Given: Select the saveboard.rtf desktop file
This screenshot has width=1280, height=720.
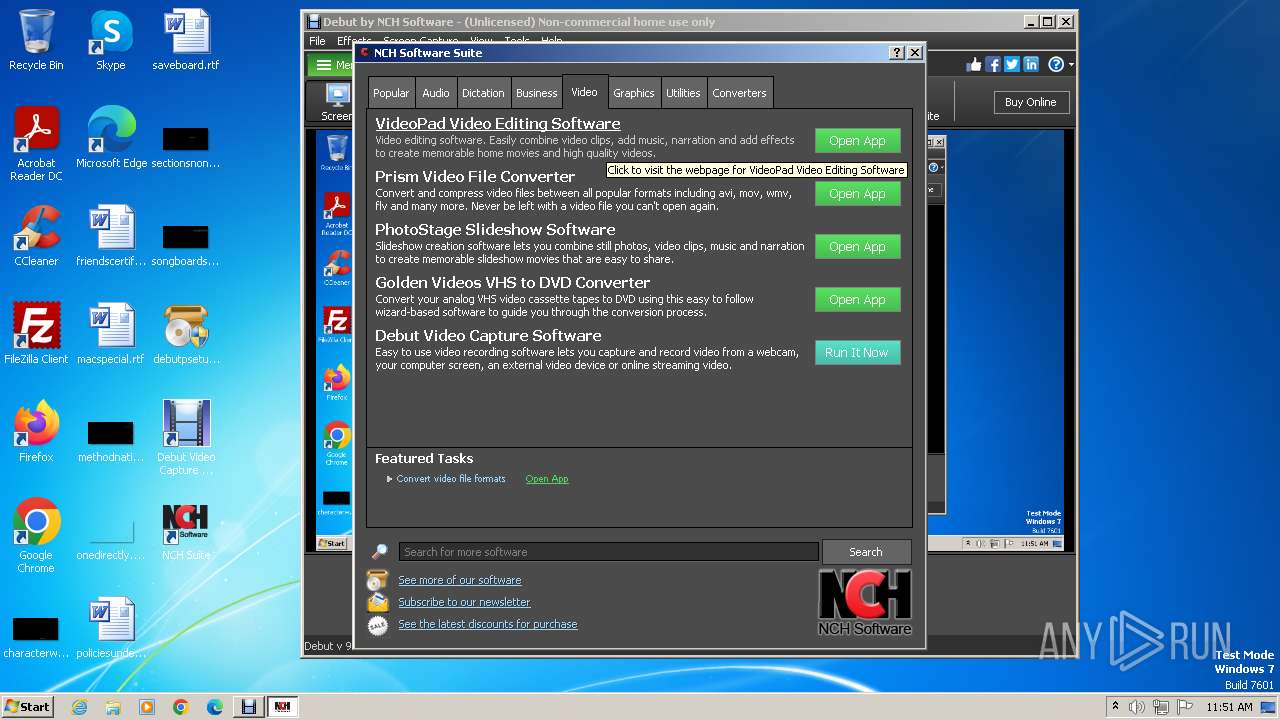Looking at the screenshot, I should (186, 41).
